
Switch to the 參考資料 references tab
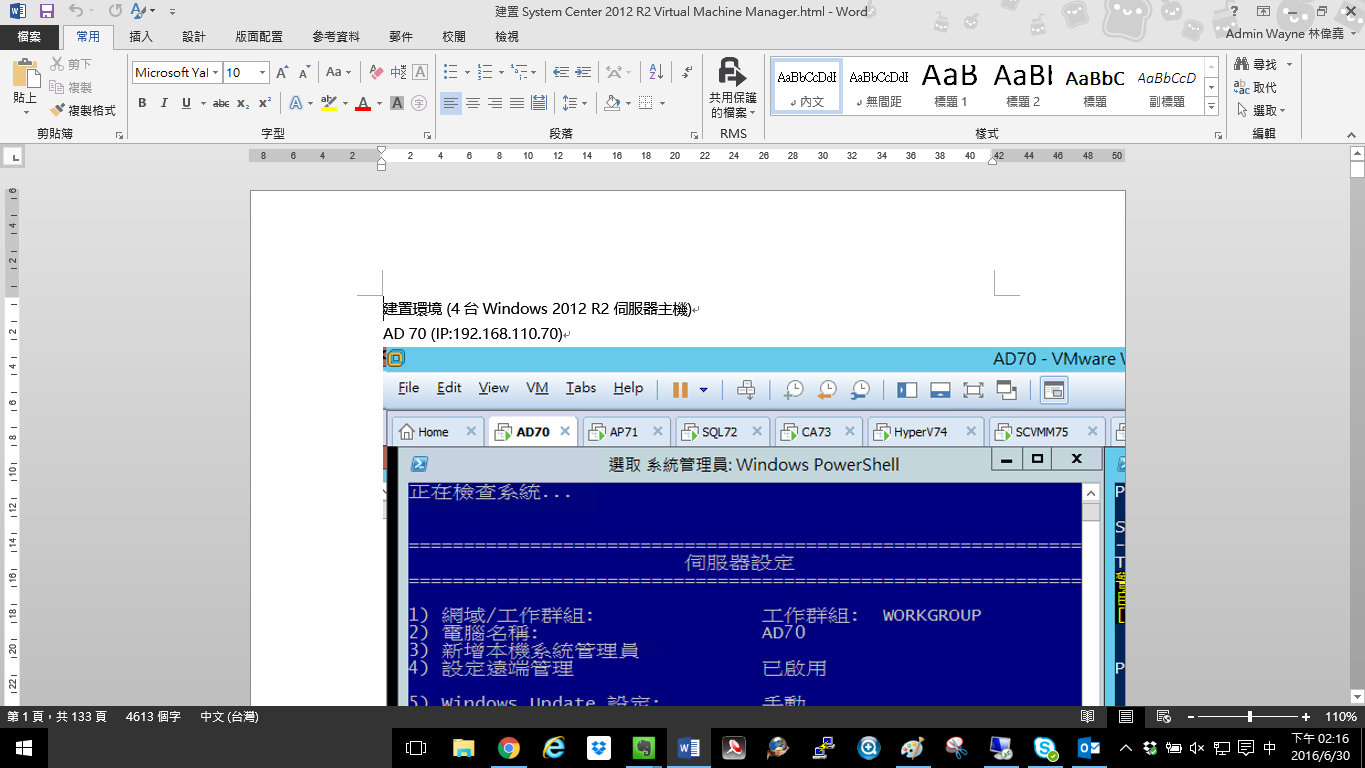[336, 37]
